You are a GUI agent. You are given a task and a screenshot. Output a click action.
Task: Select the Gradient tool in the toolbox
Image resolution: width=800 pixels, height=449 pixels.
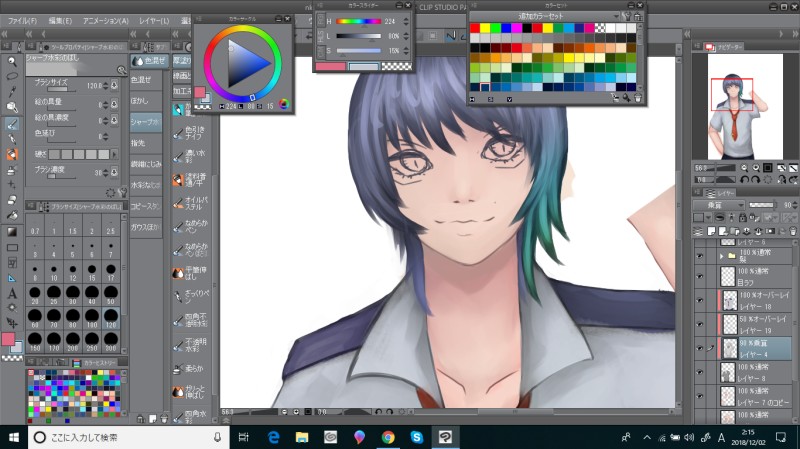click(12, 232)
